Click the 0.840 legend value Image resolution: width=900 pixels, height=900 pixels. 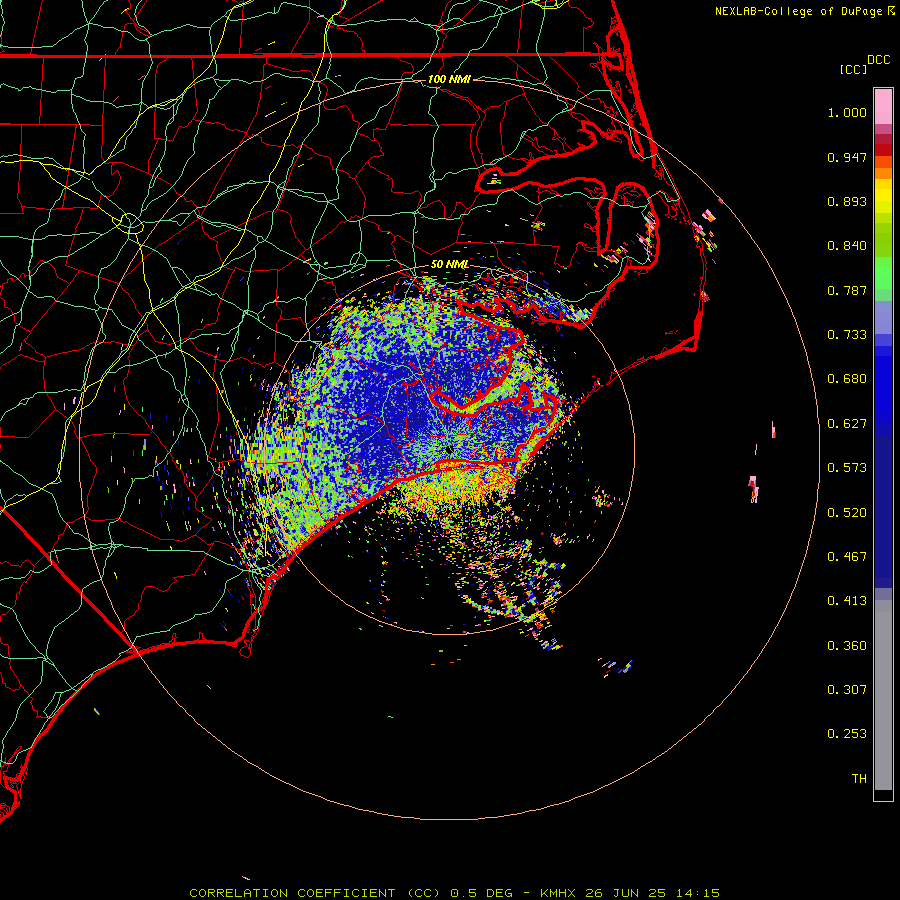tap(847, 246)
